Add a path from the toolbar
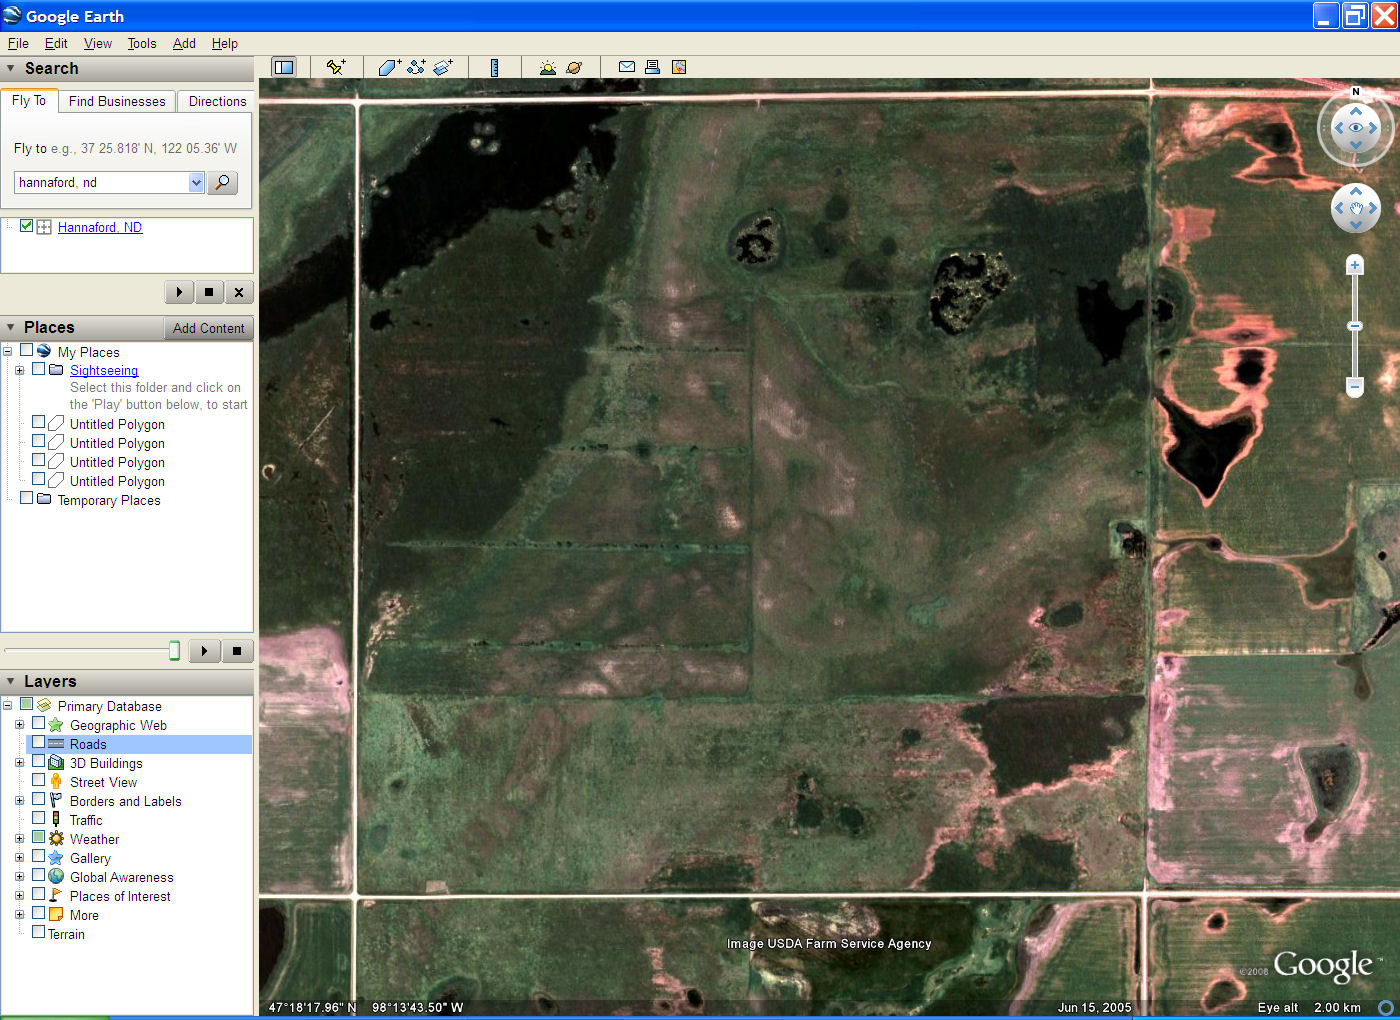 416,67
